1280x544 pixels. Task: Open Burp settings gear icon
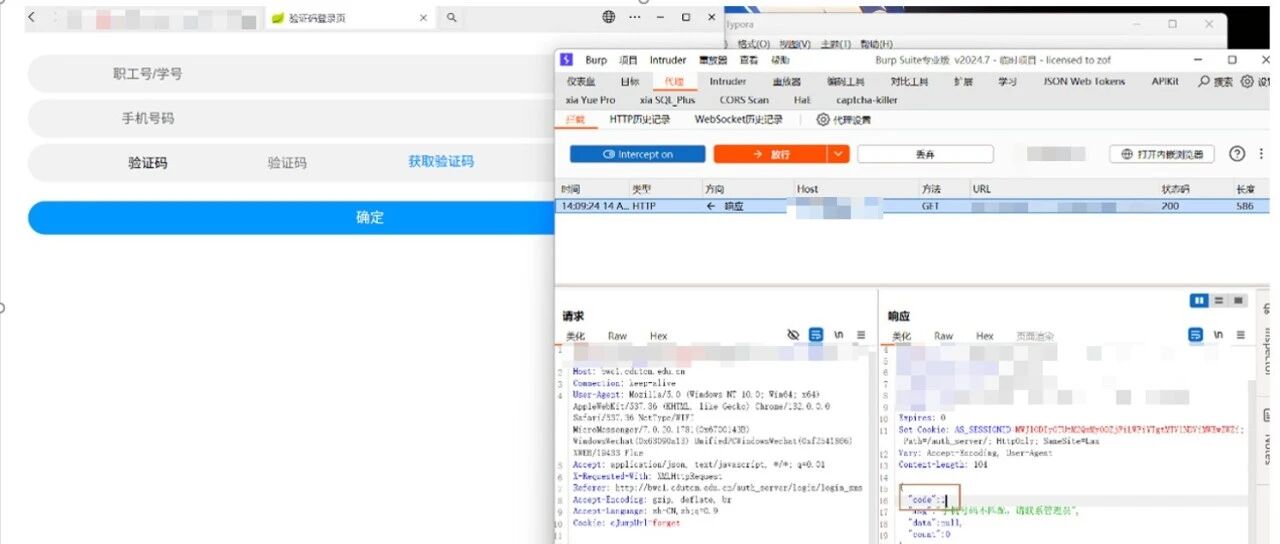coord(1247,82)
